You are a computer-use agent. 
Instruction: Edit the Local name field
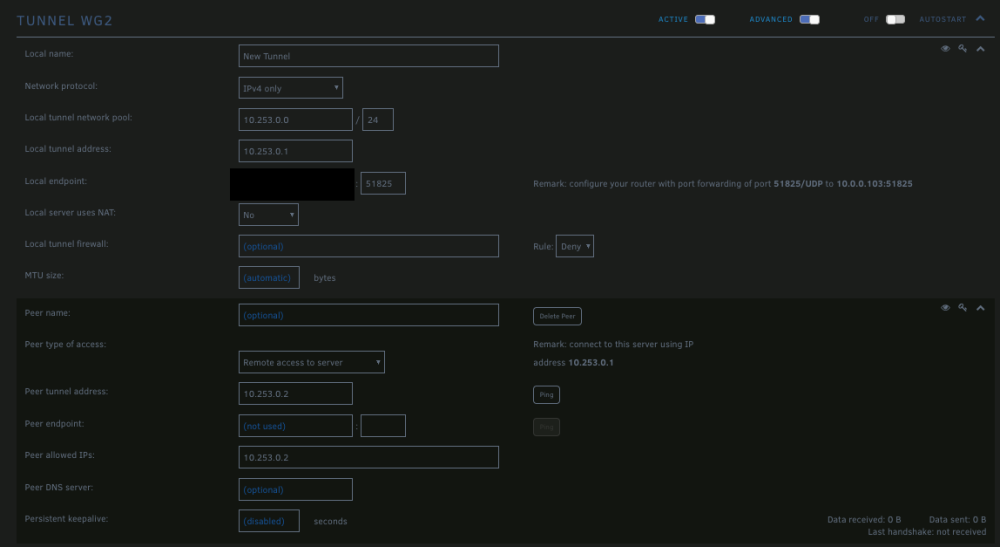coord(369,55)
